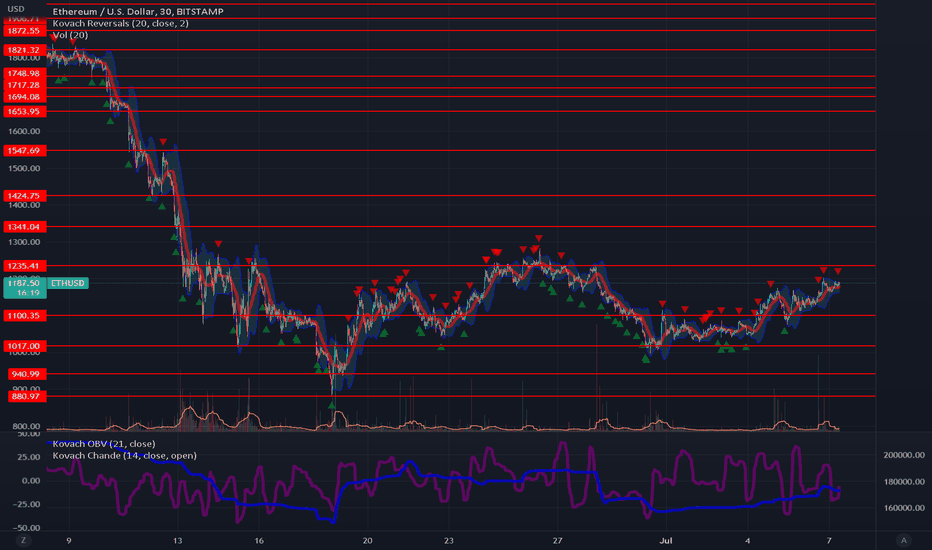Viewport: 932px width, 550px height.
Task: Select the Vol (20) indicator legend
Action: tap(70, 35)
